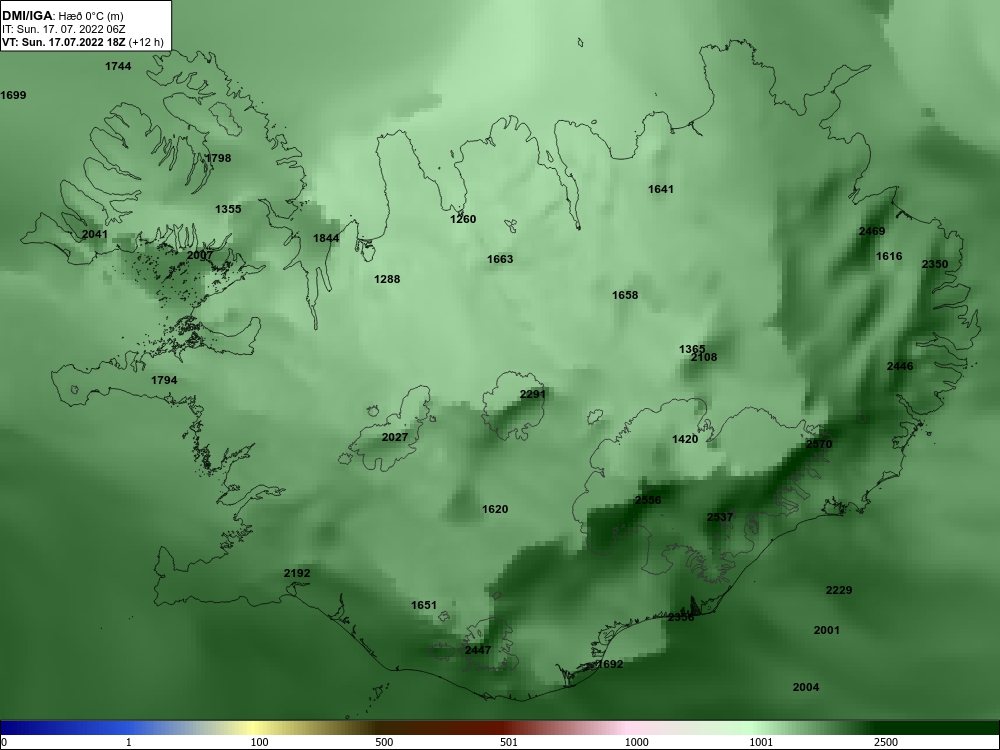Select the 1420 label
This screenshot has height=750, width=1000.
(685, 439)
